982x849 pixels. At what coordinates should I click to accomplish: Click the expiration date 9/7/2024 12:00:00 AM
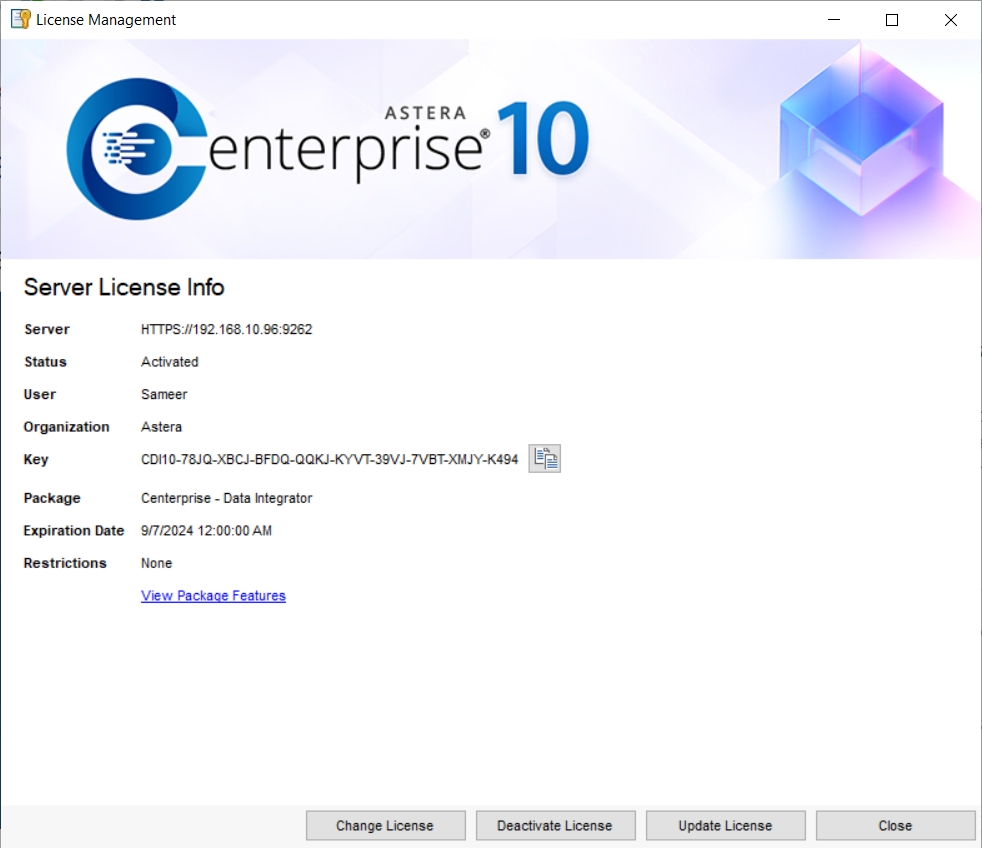(x=206, y=531)
